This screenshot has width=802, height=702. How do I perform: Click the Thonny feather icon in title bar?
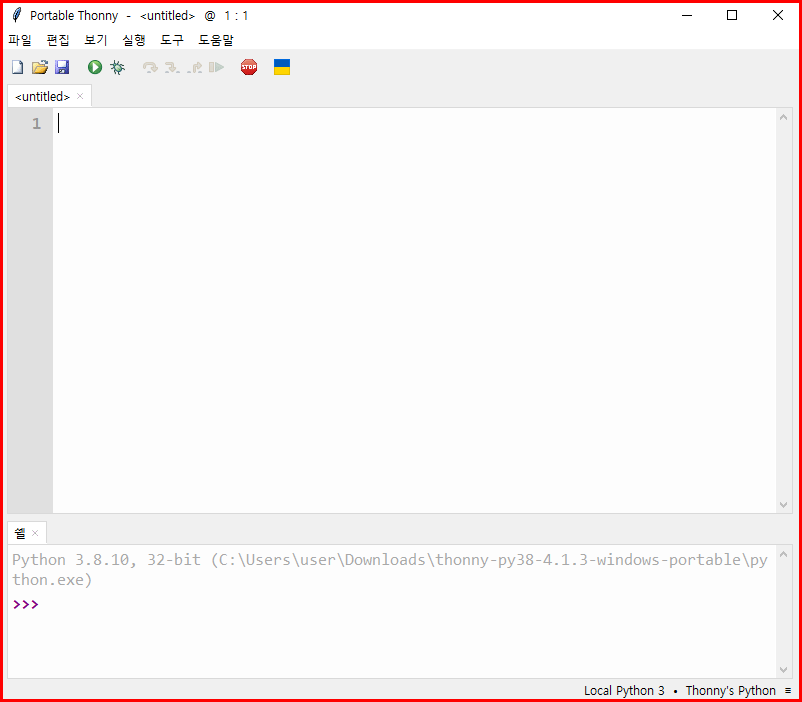tap(17, 15)
